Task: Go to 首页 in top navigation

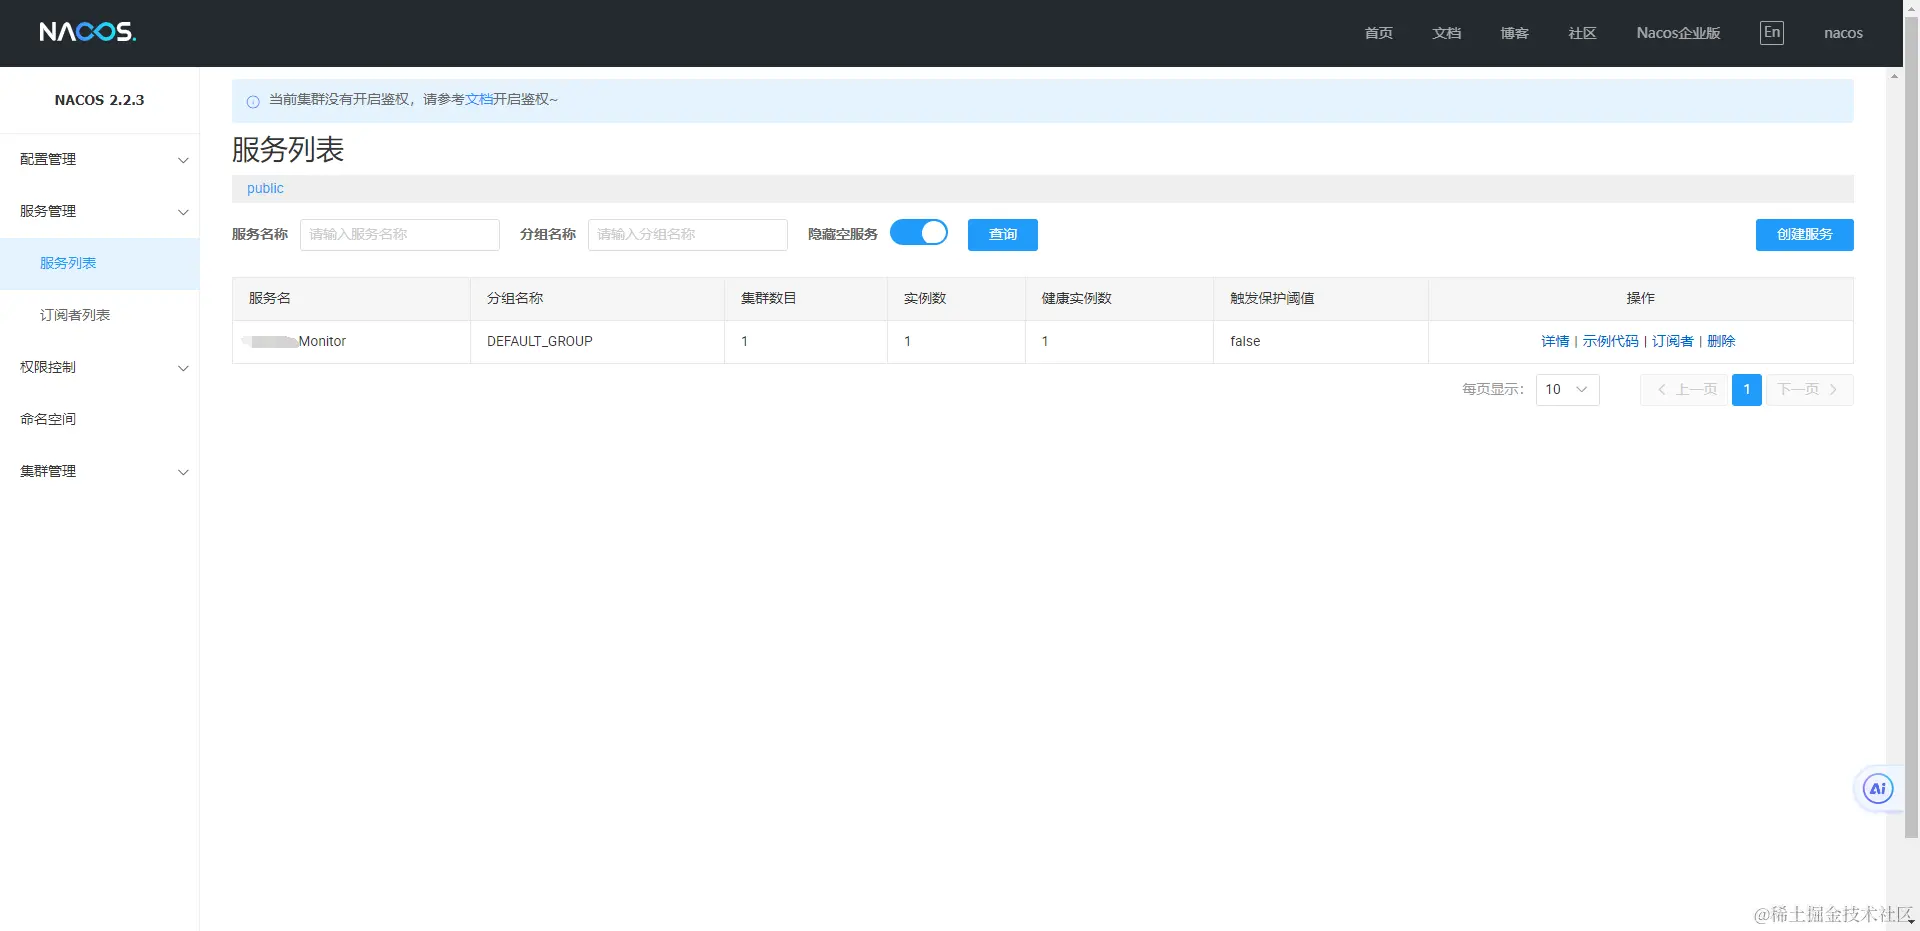Action: [1378, 33]
